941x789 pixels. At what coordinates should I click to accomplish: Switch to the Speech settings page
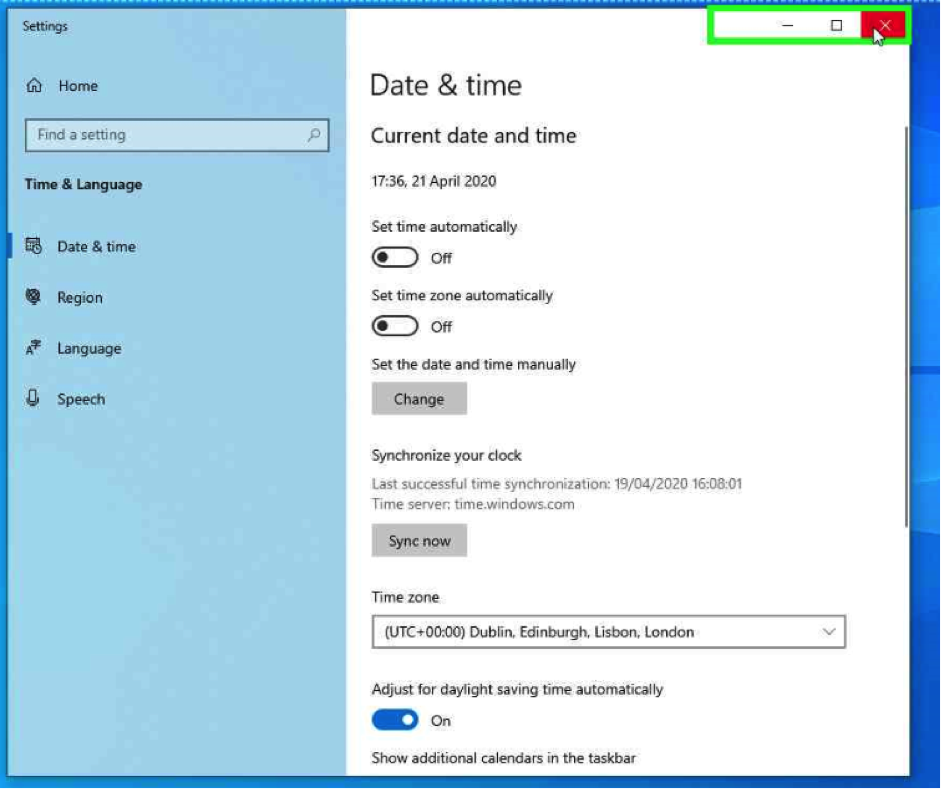(x=81, y=399)
